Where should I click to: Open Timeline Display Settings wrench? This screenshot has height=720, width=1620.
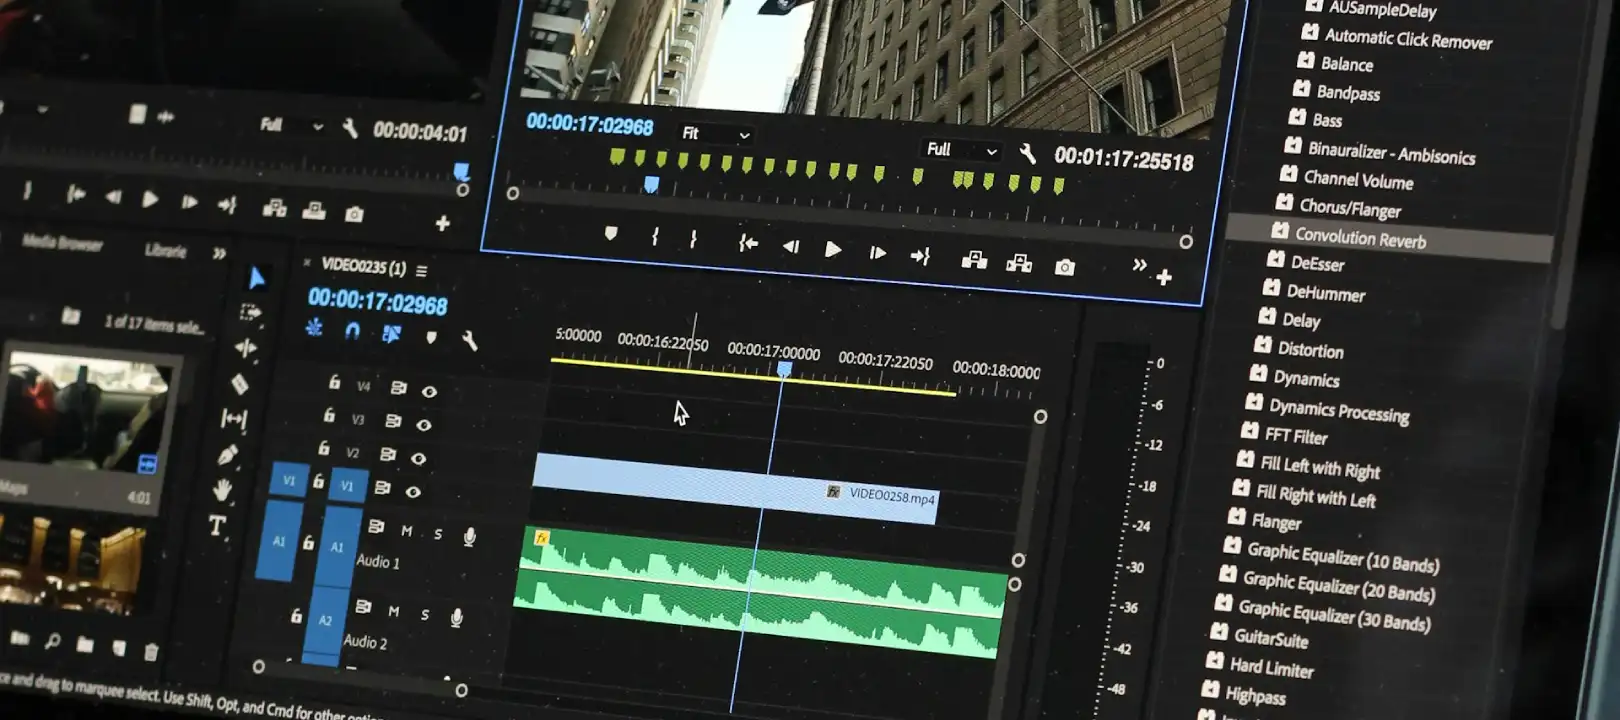470,341
